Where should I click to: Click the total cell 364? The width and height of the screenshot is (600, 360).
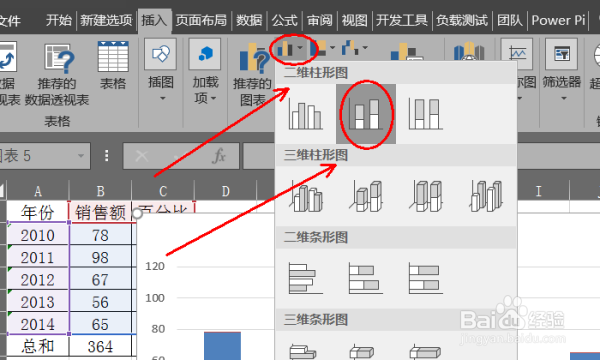pyautogui.click(x=100, y=347)
